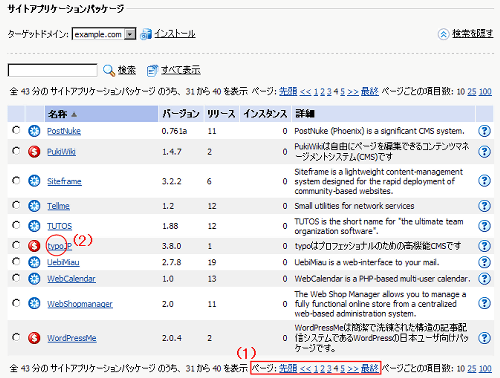Viewport: 500px width, 378px height.
Task: Click the すべて表示 link
Action: 181,70
